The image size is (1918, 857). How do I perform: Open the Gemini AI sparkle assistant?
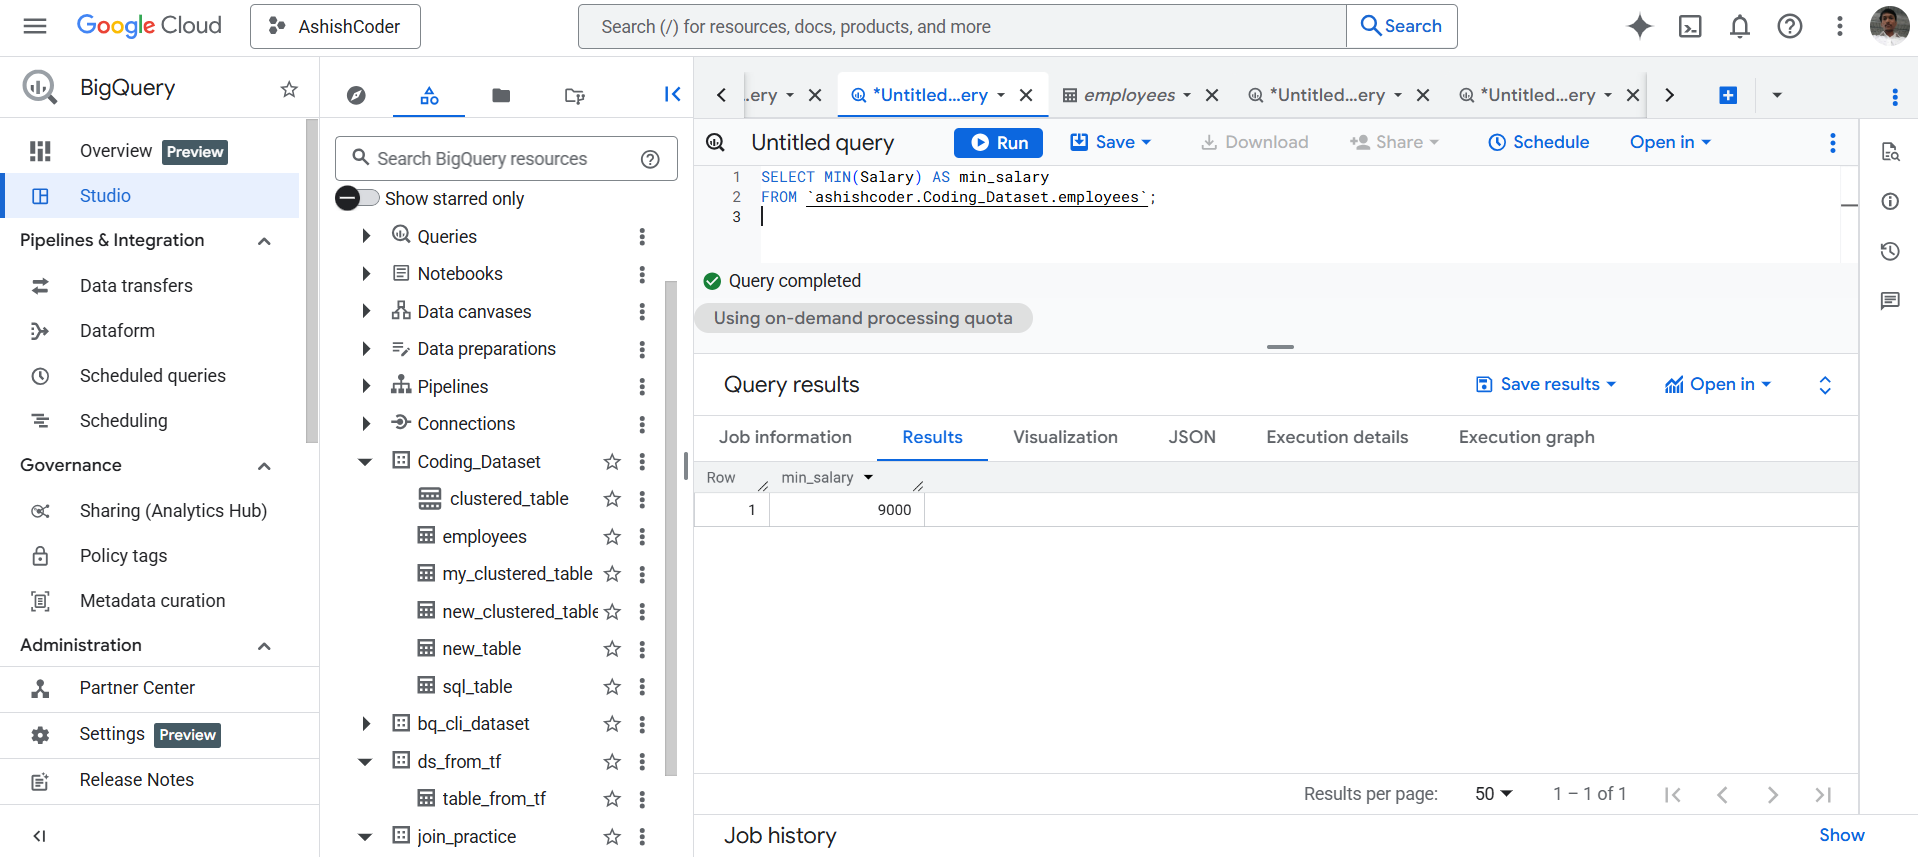(1640, 26)
